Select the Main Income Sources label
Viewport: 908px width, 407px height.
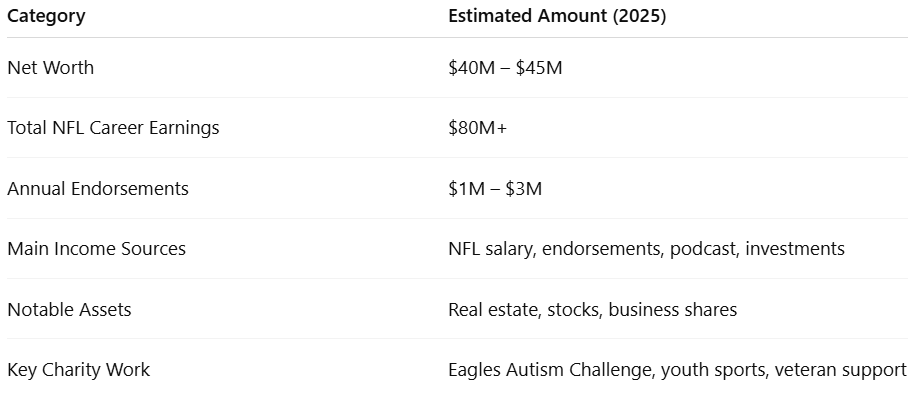coord(96,249)
